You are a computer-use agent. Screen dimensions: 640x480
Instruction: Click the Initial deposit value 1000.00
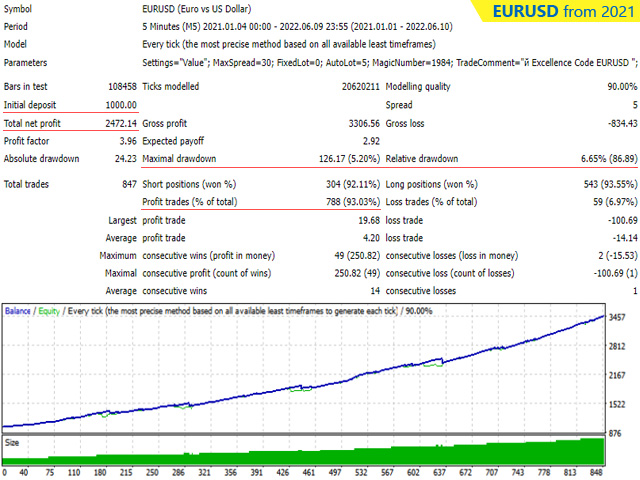pos(121,105)
